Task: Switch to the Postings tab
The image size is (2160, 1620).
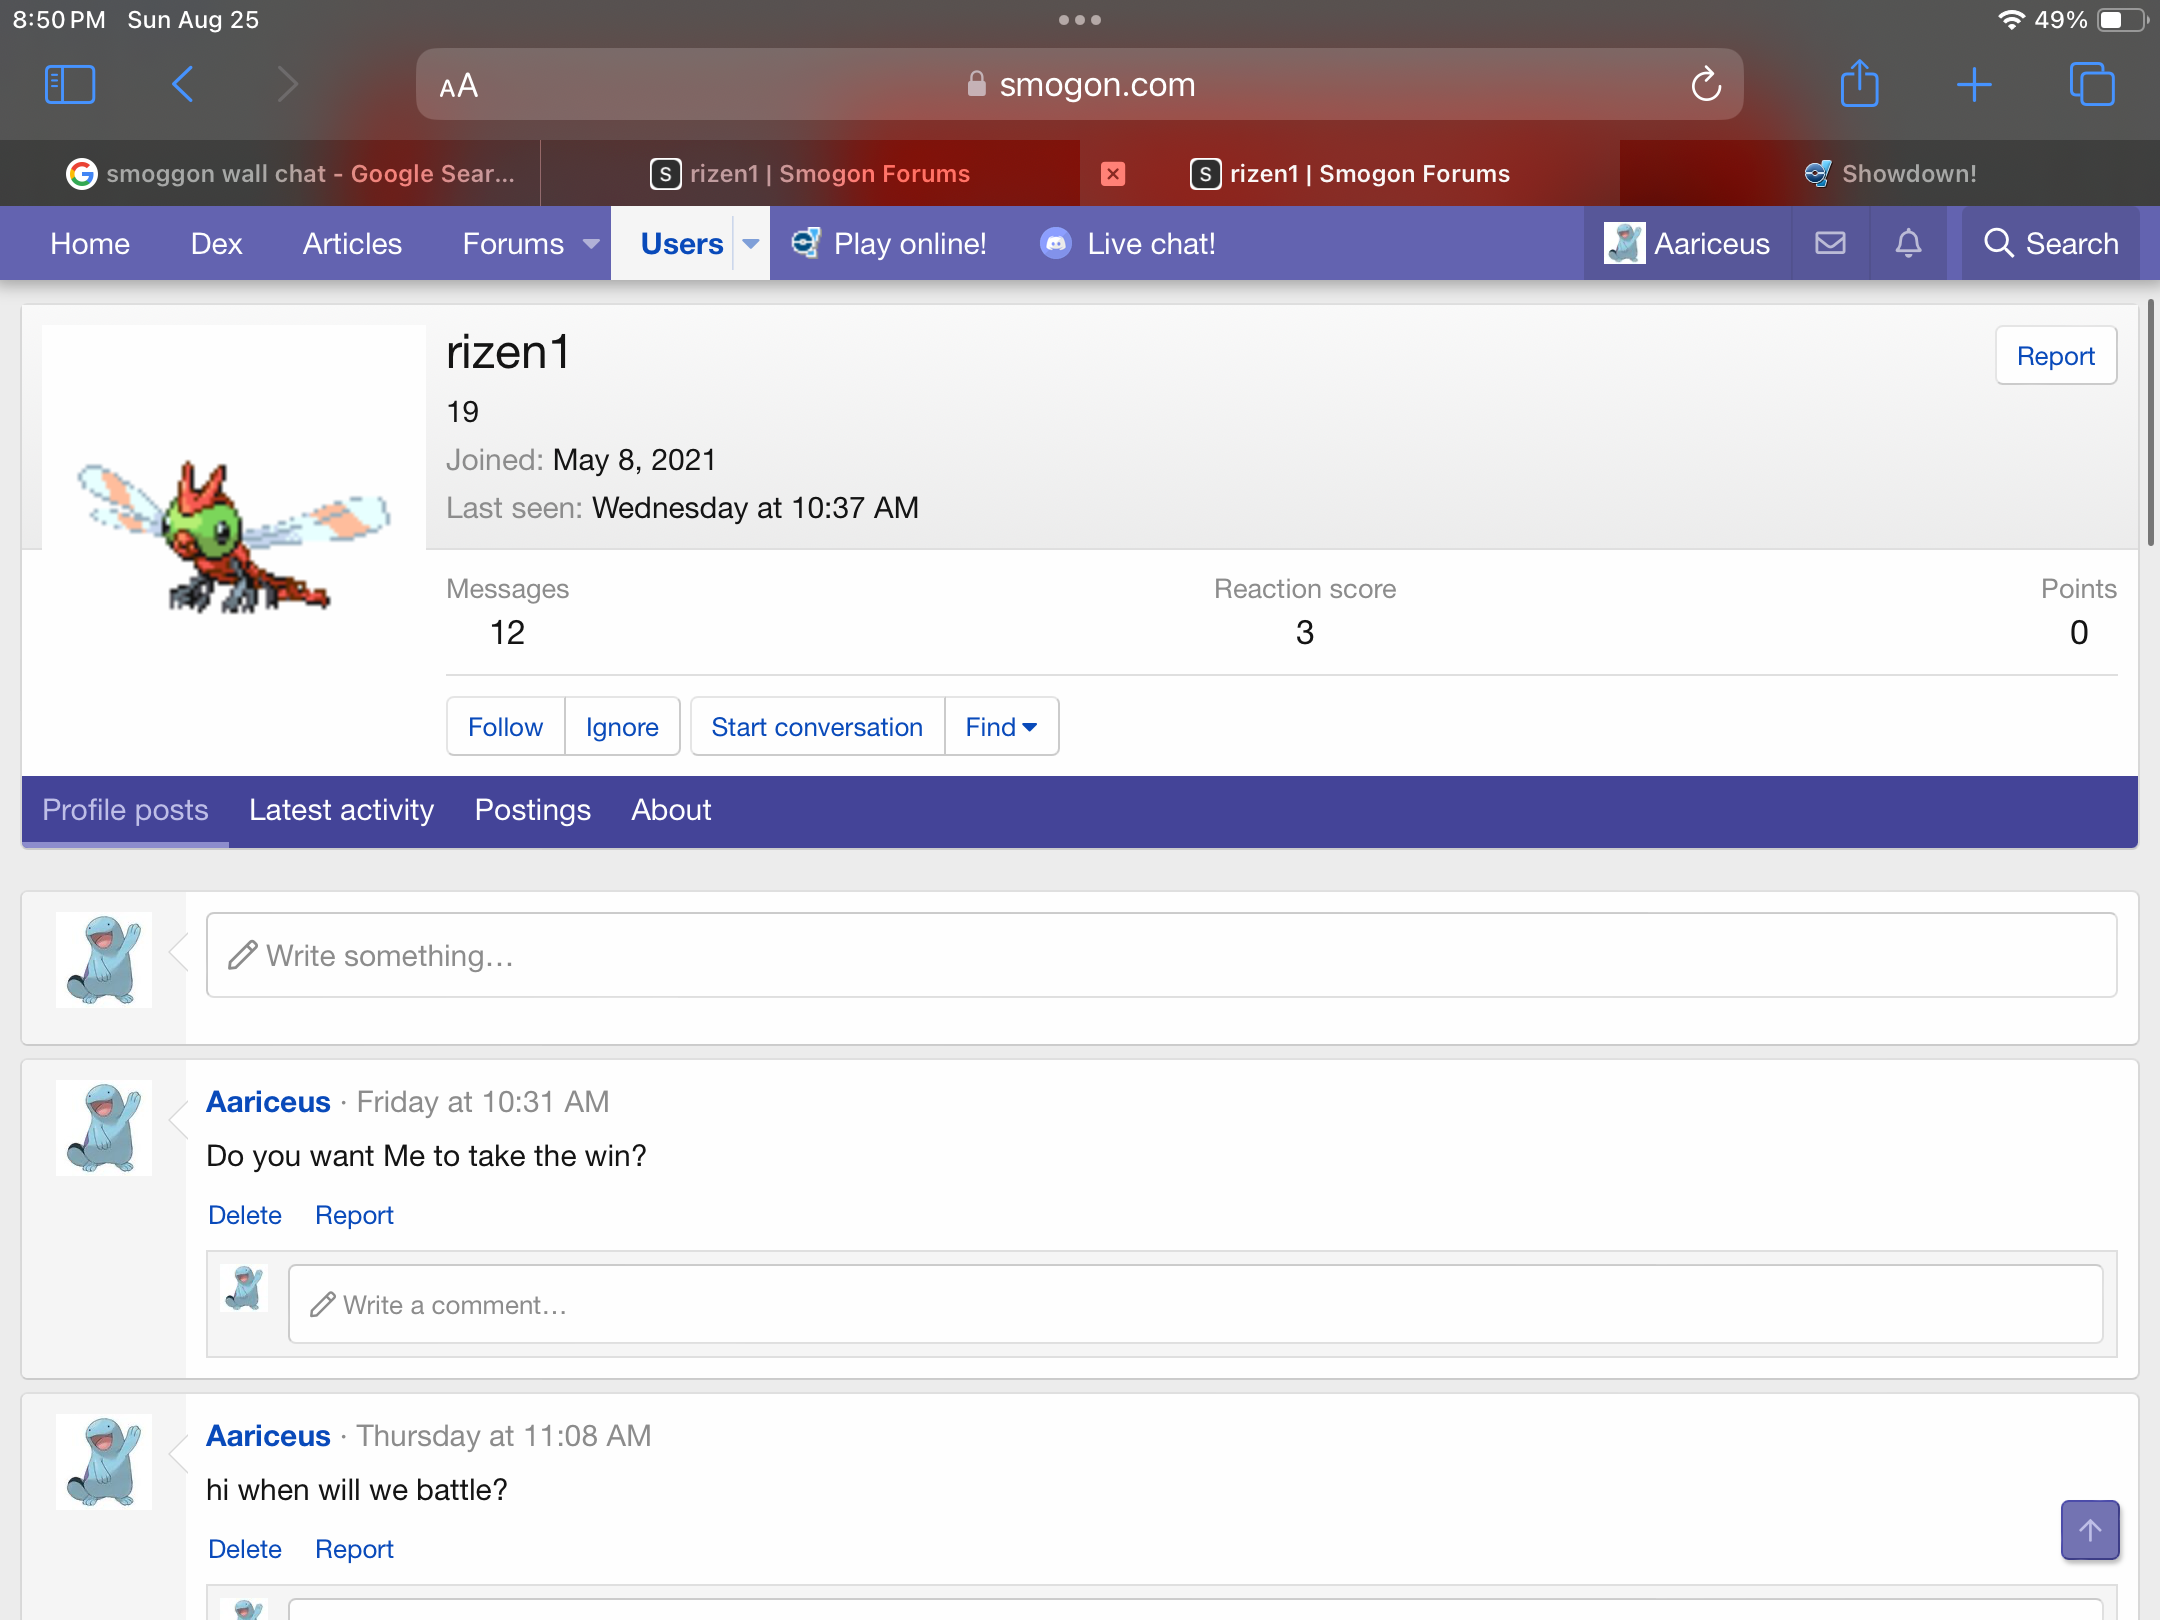Action: (532, 810)
